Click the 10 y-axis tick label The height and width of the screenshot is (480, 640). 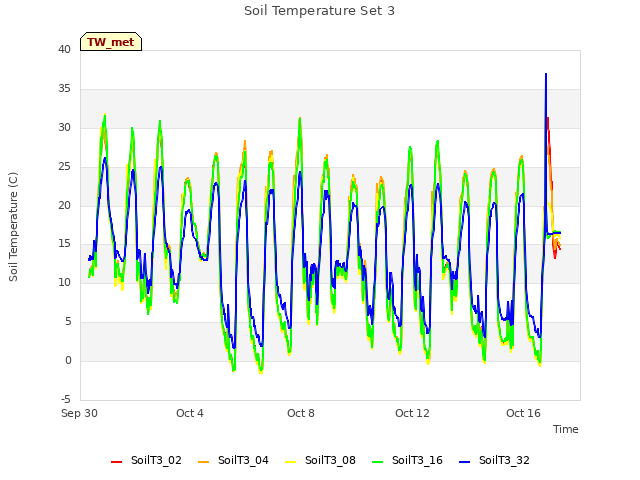[64, 282]
